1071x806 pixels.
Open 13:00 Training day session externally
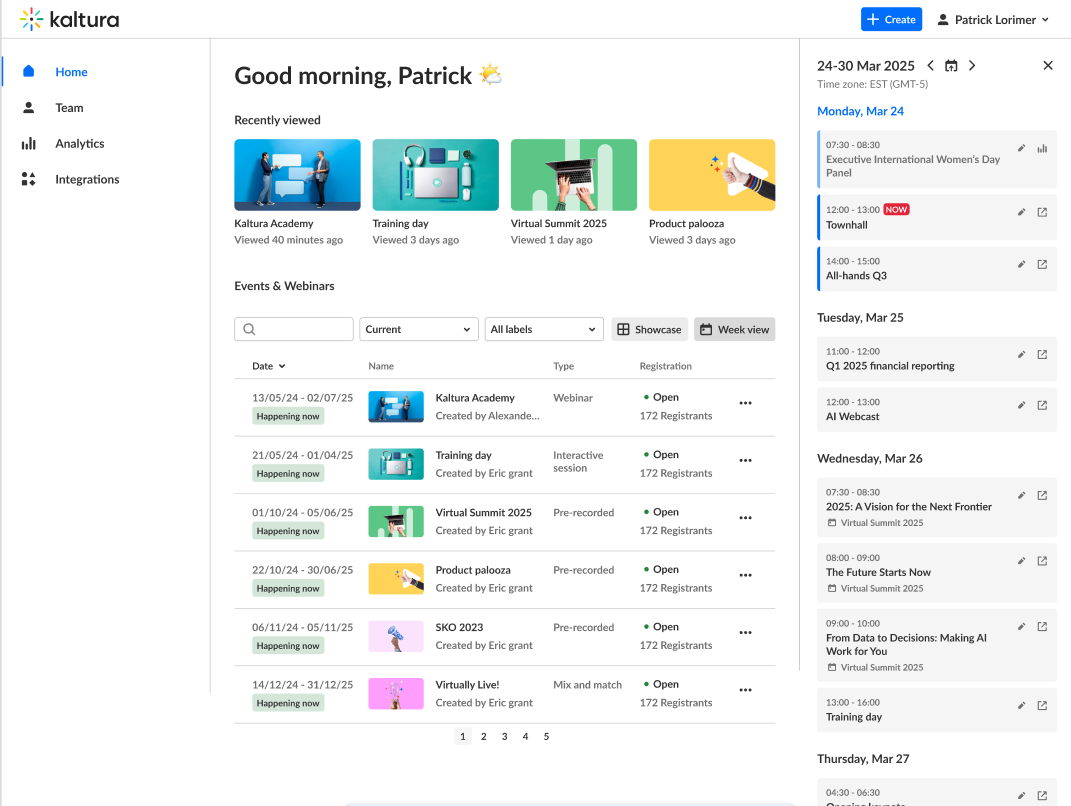coord(1042,706)
